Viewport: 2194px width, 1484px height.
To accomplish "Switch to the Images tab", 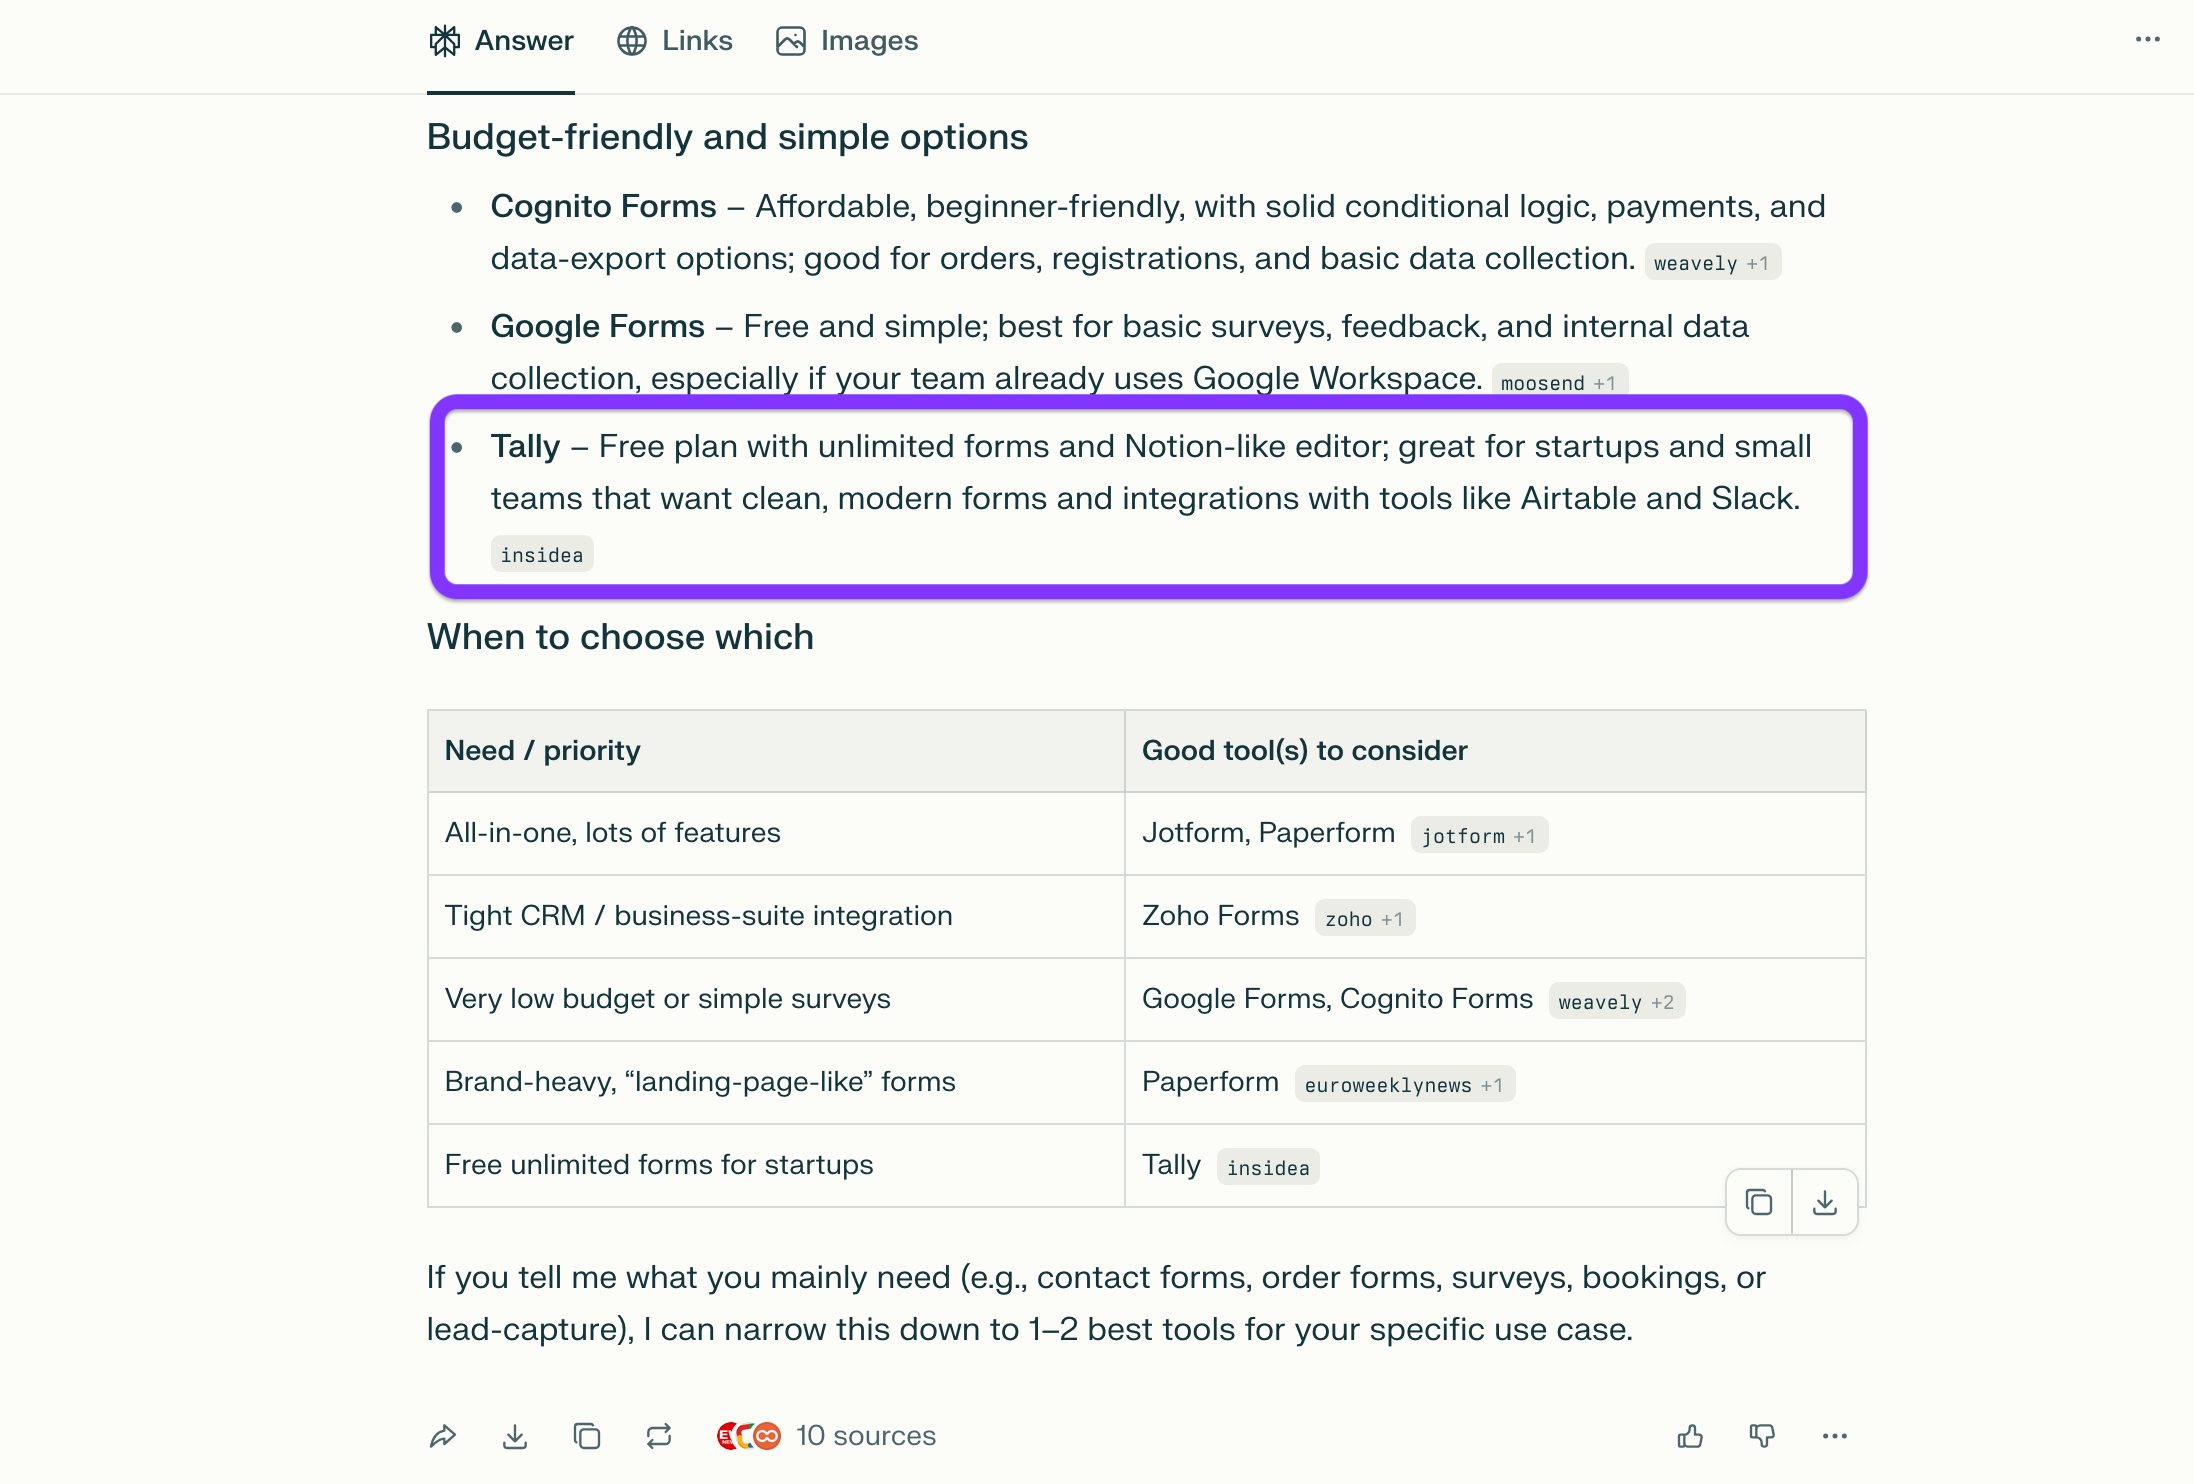I will [847, 41].
